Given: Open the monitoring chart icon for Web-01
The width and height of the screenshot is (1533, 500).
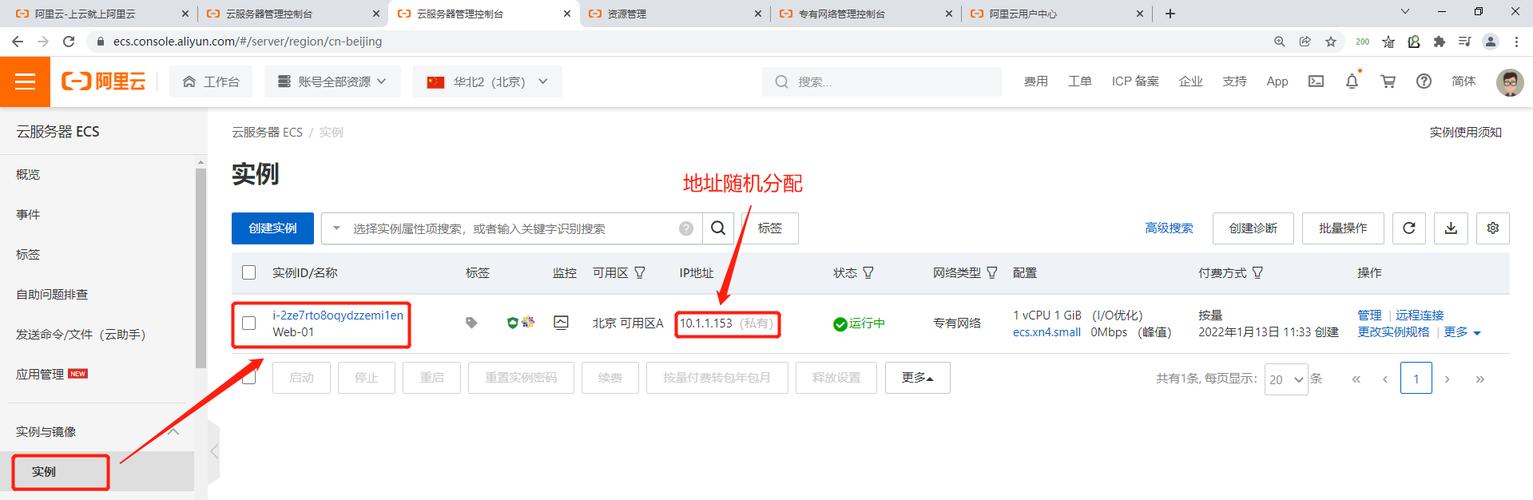Looking at the screenshot, I should 561,323.
